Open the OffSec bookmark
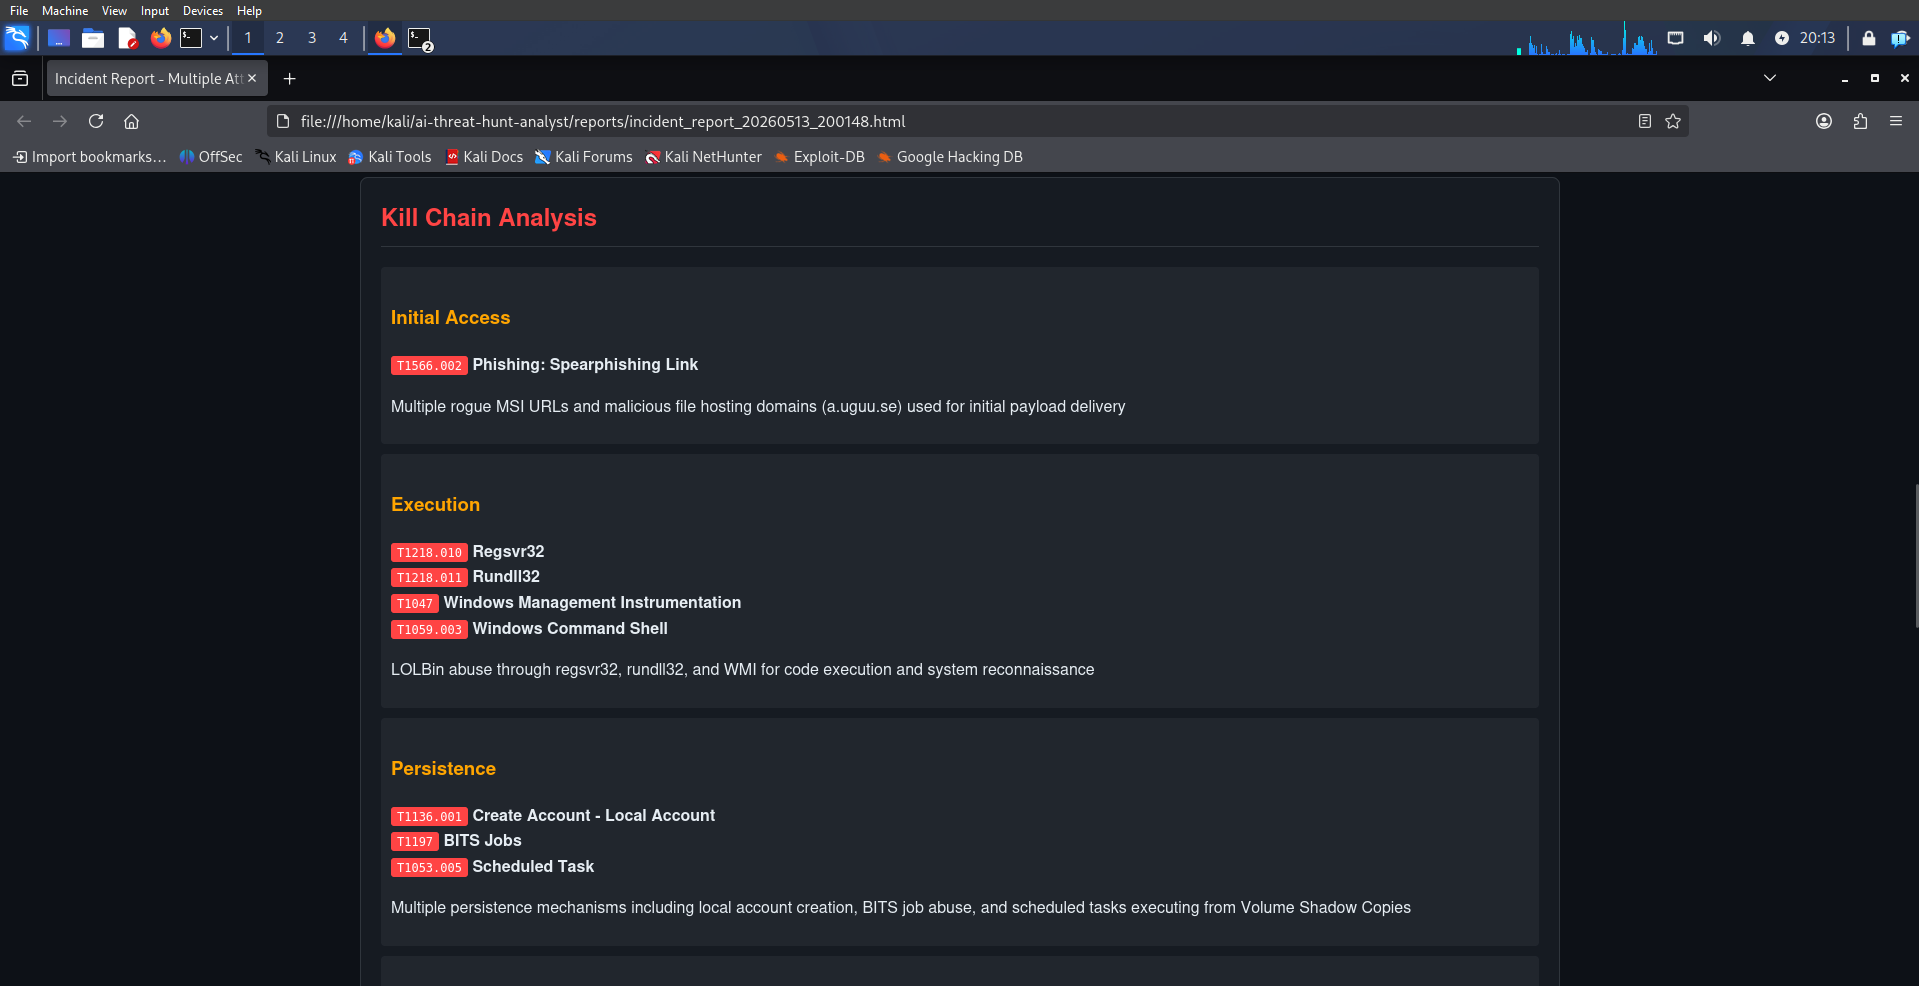 pyautogui.click(x=211, y=157)
